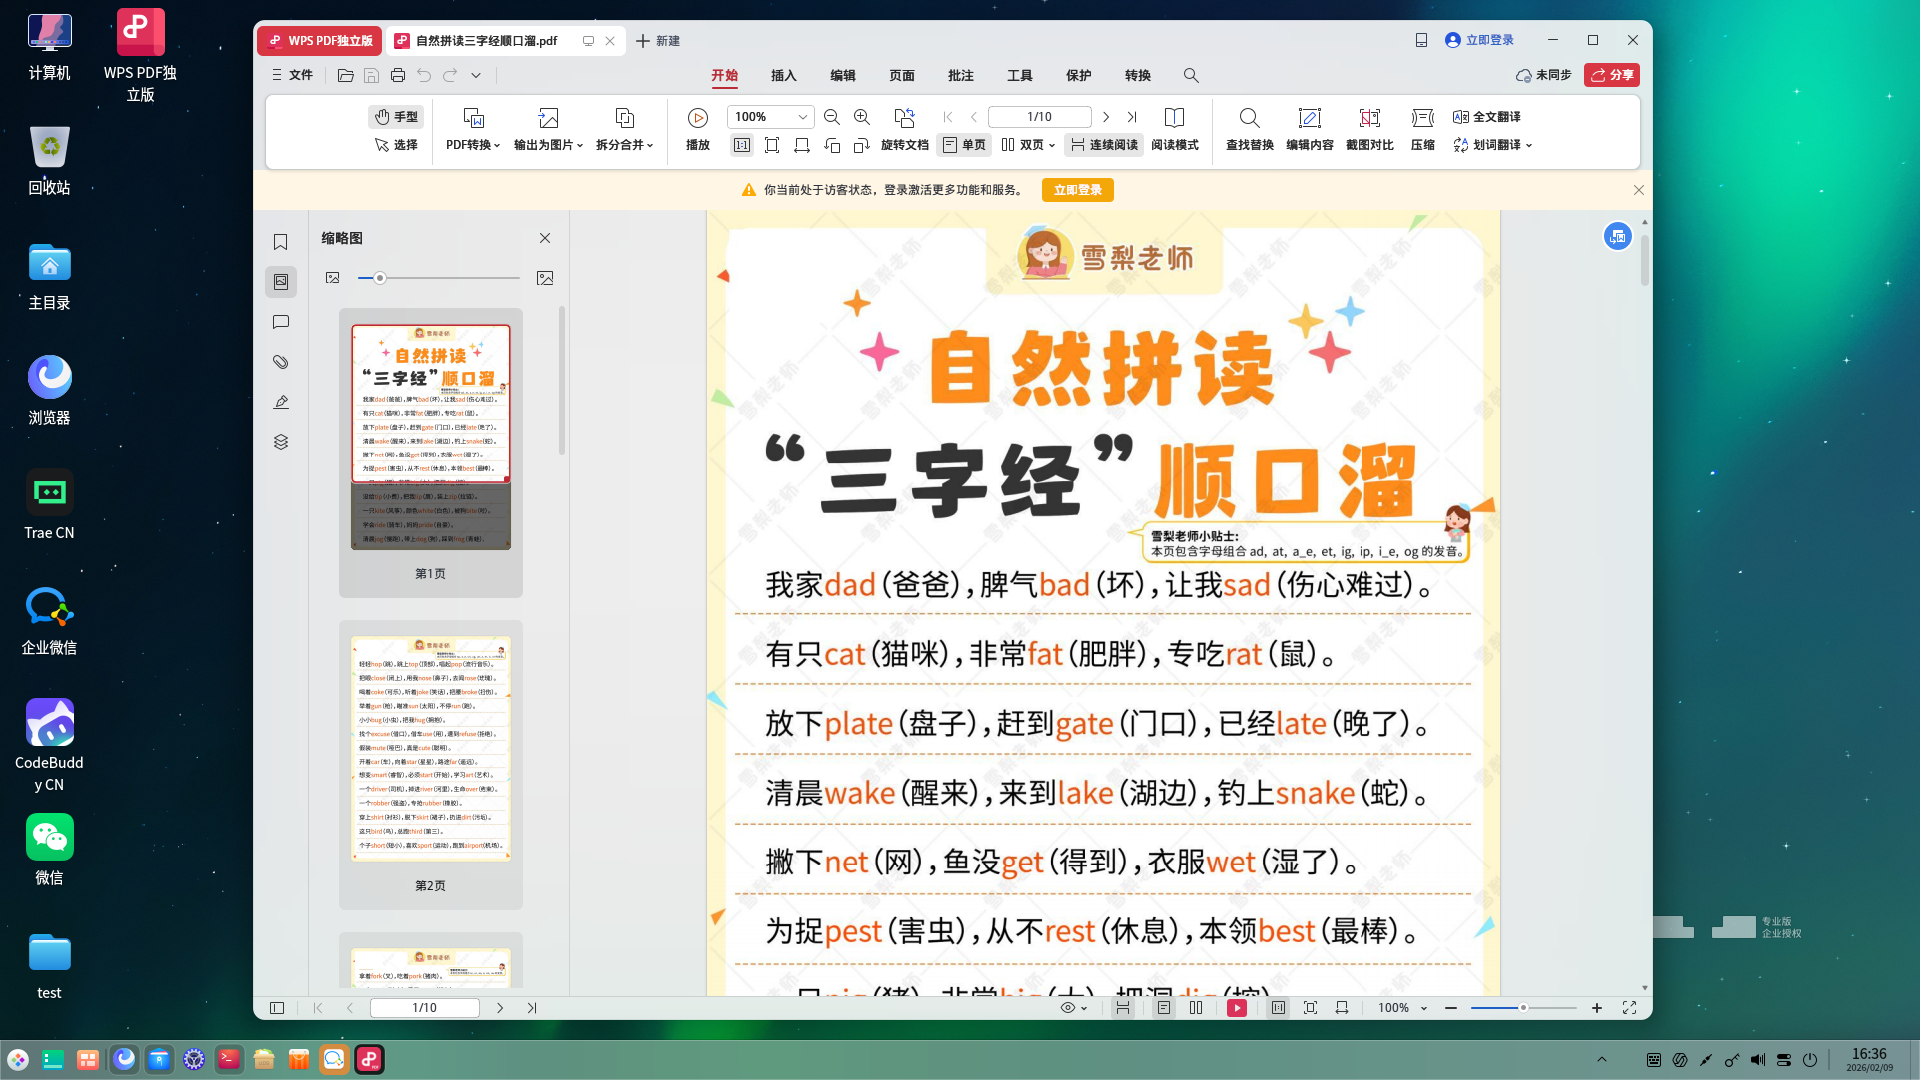Click the Compress PDF icon

point(1422,118)
